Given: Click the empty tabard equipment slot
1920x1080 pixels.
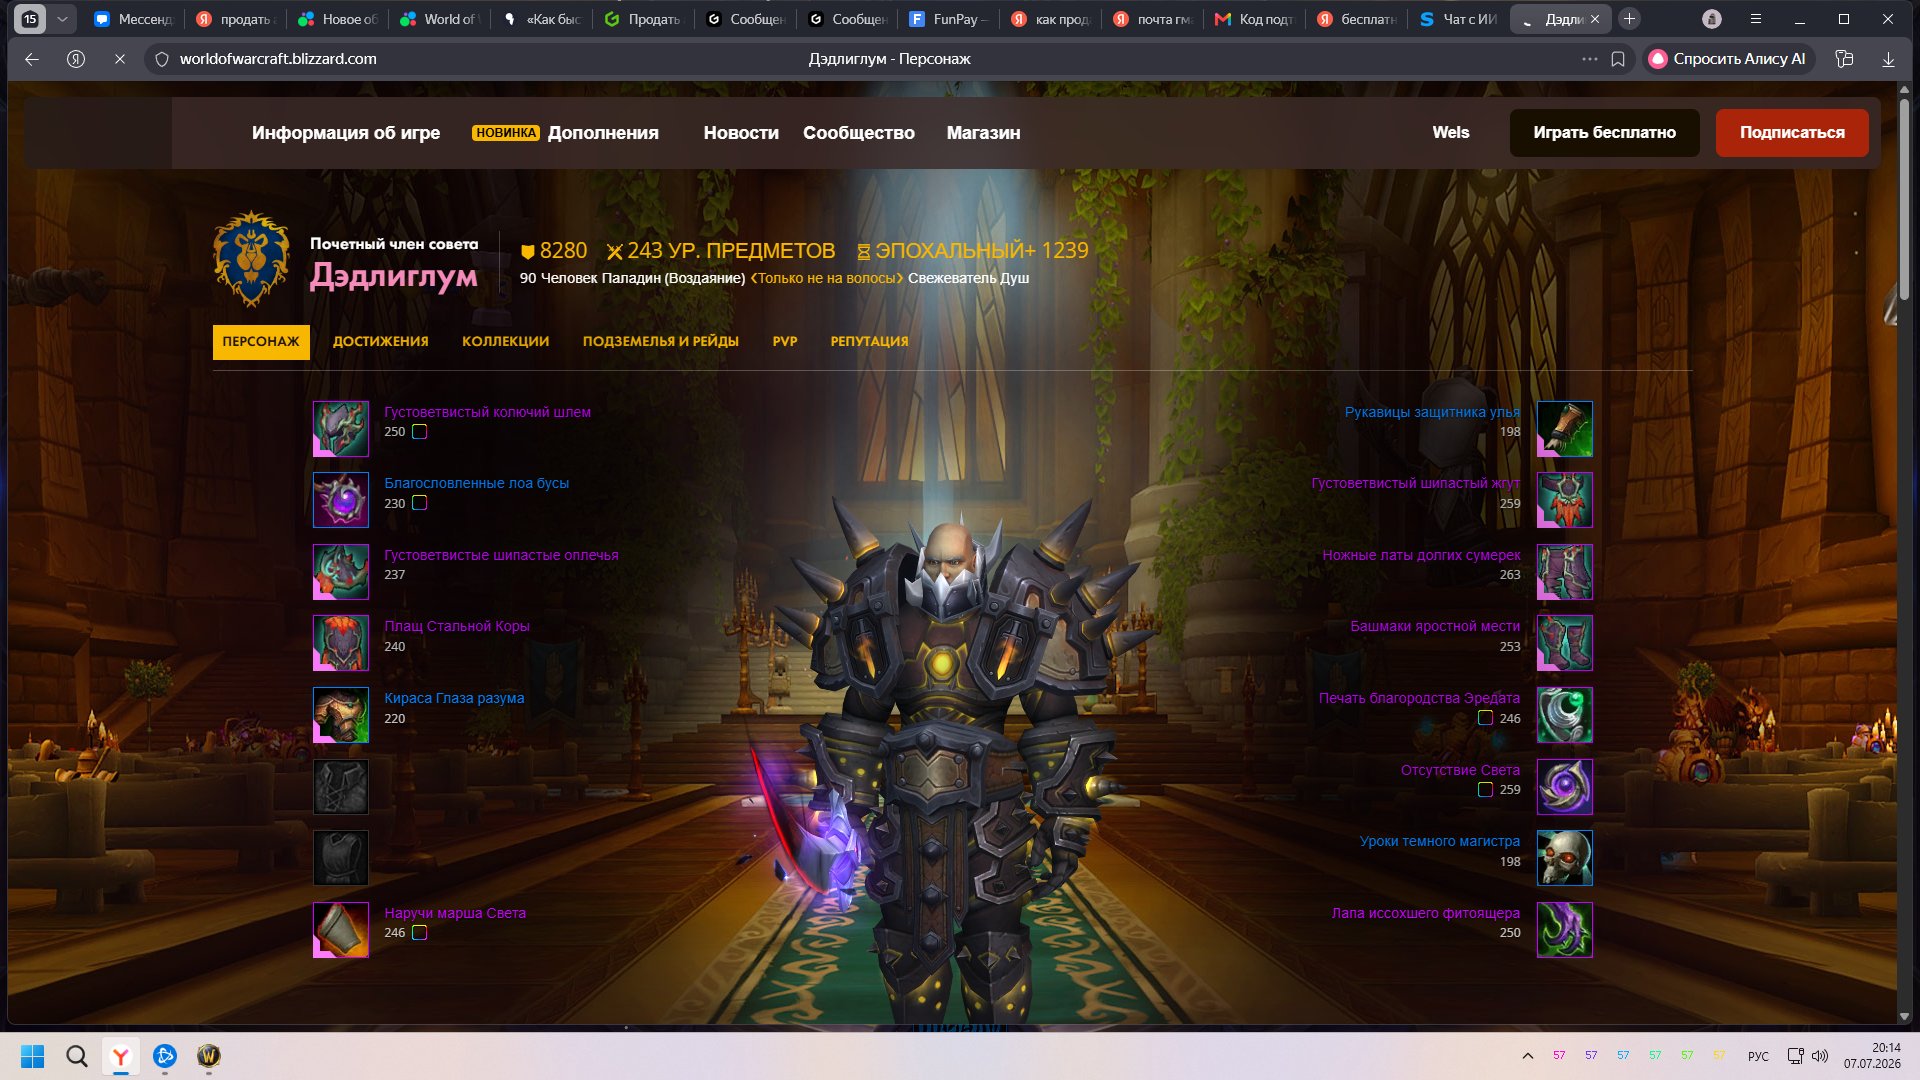Looking at the screenshot, I should pos(341,858).
